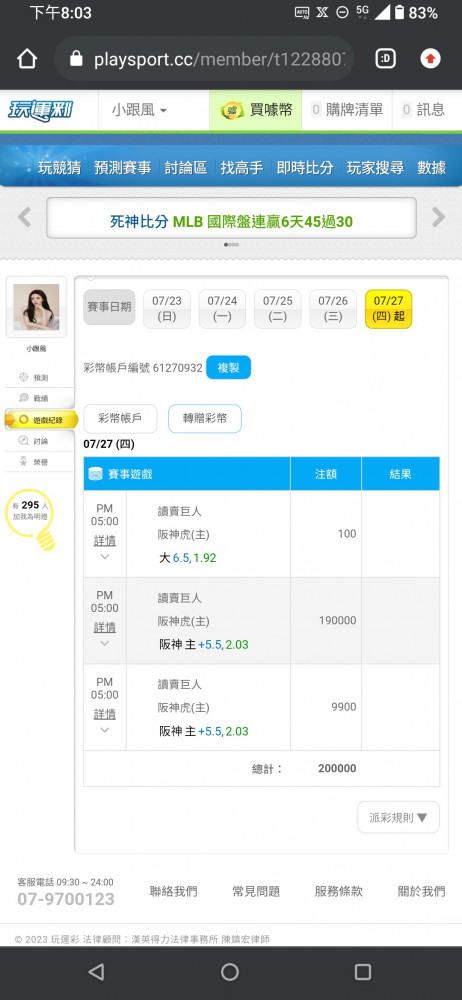
Task: Open the 小跟風 account dropdown
Action: pos(139,110)
